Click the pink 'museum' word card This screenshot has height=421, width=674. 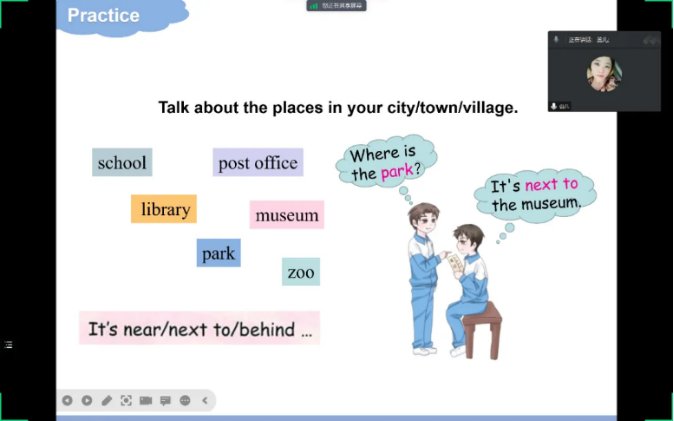(287, 215)
